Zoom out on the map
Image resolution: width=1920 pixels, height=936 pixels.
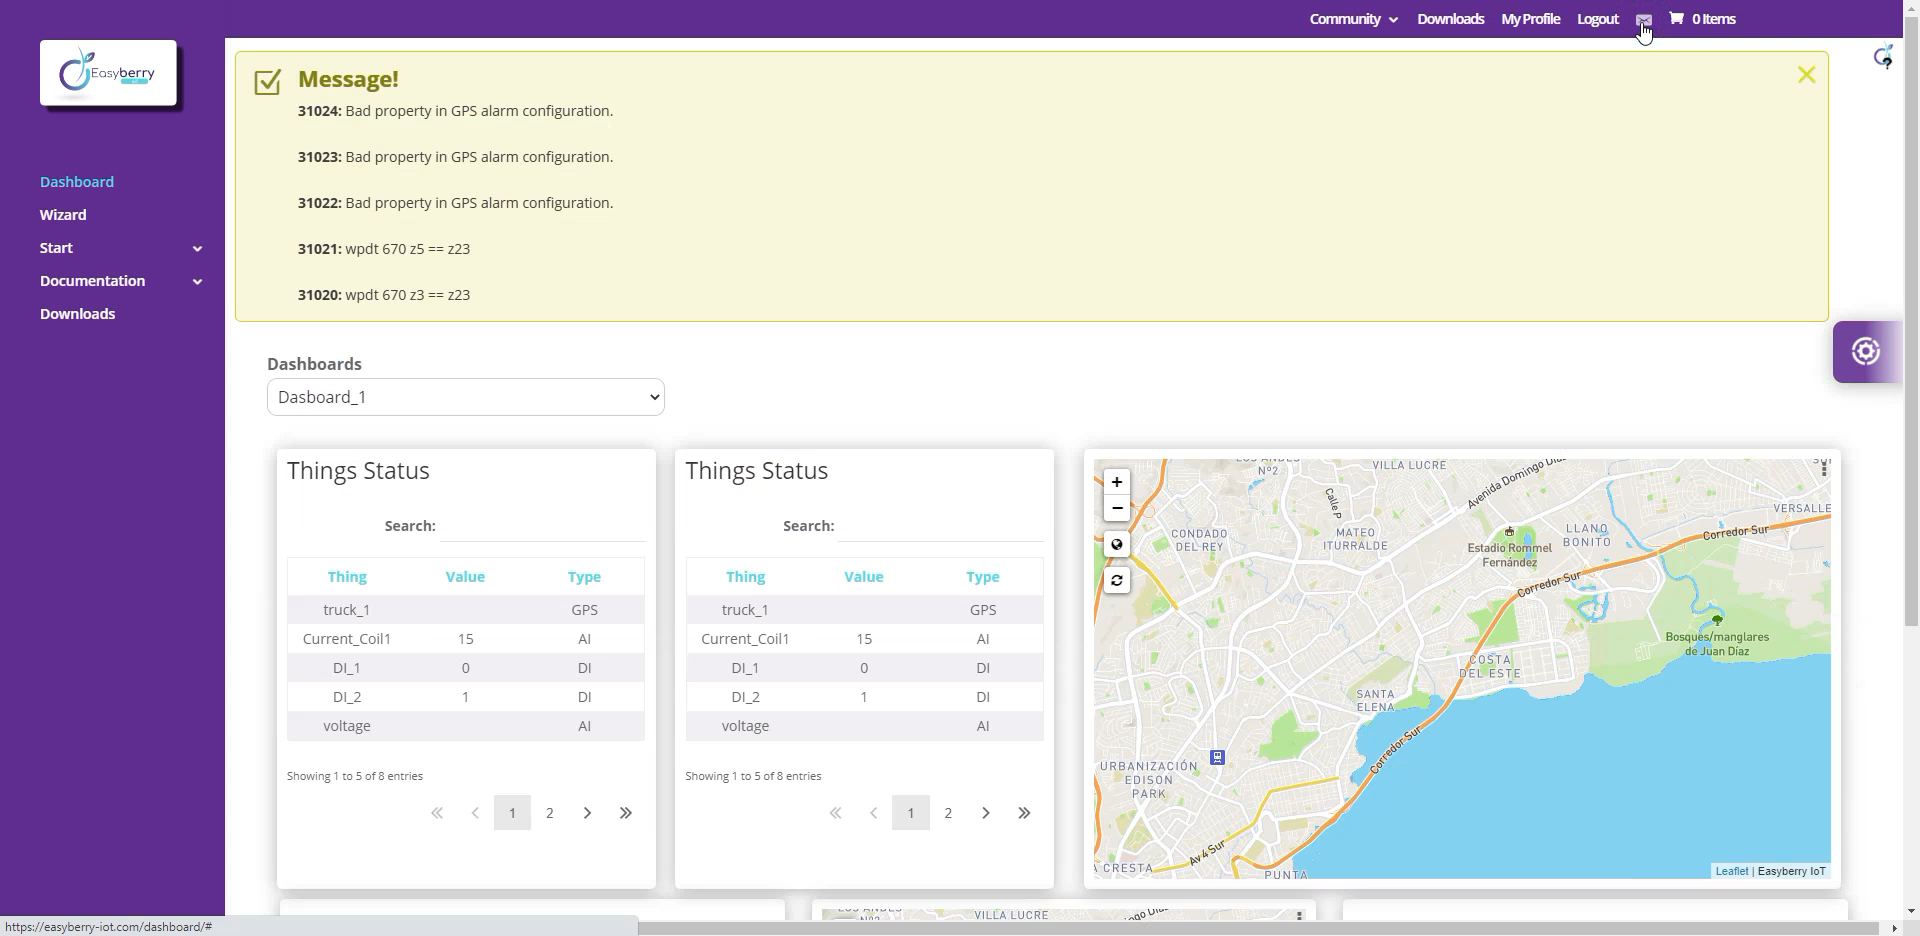point(1117,508)
